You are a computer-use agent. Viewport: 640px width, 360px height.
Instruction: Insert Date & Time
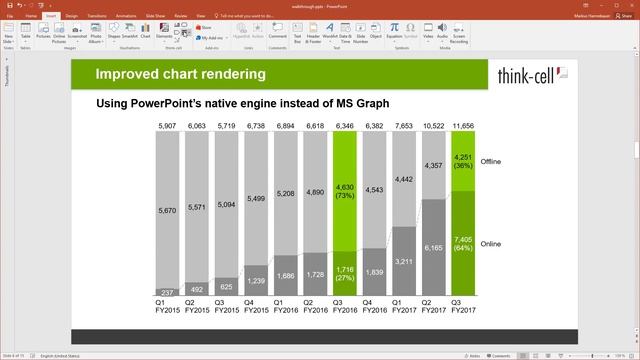point(345,33)
